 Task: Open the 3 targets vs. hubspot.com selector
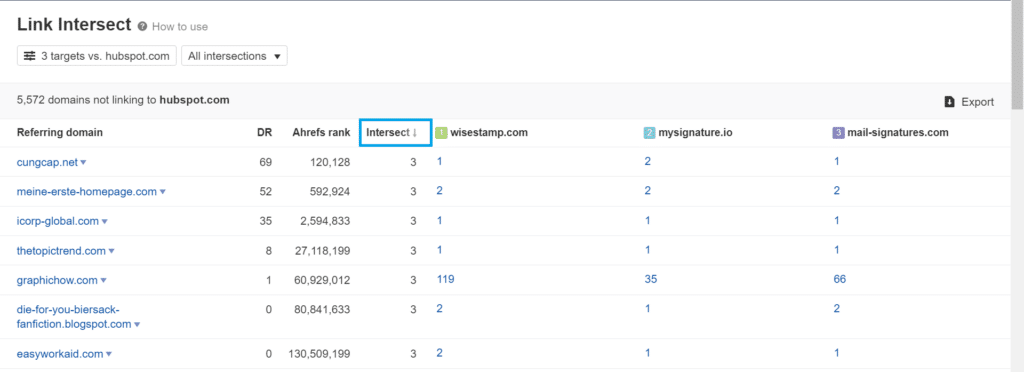(x=97, y=56)
